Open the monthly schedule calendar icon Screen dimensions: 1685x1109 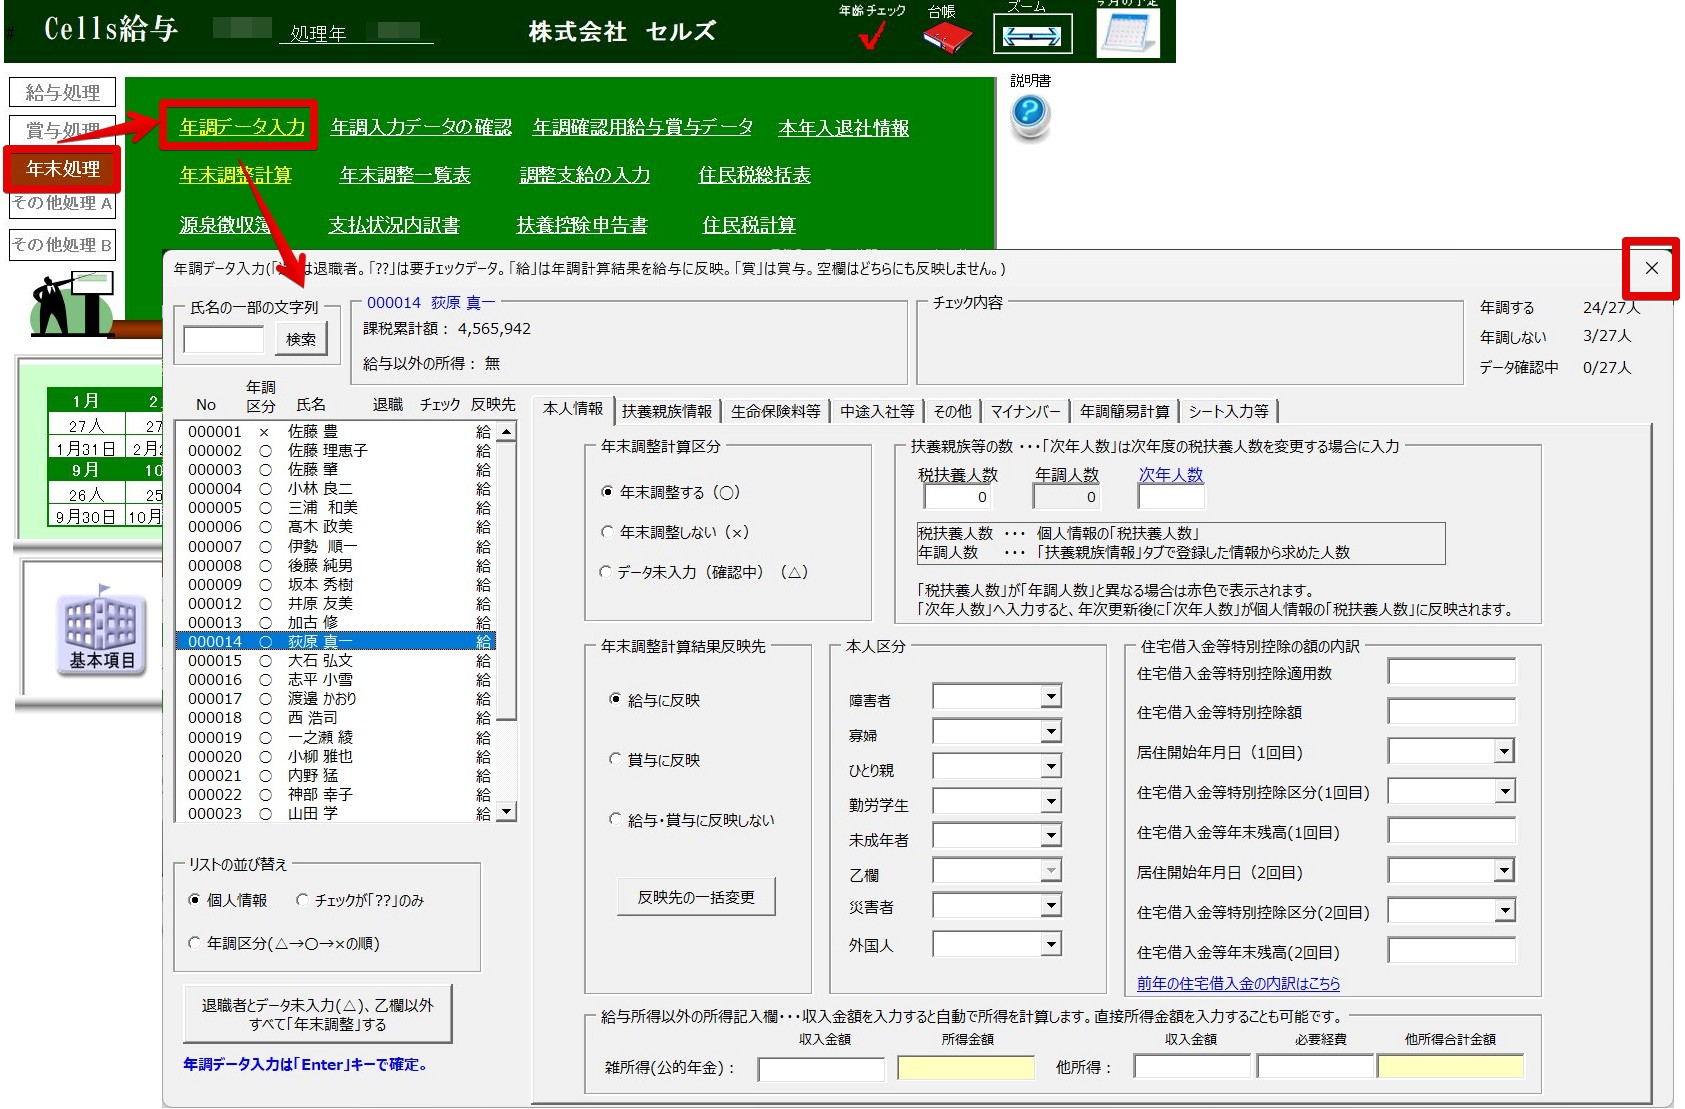pyautogui.click(x=1127, y=34)
